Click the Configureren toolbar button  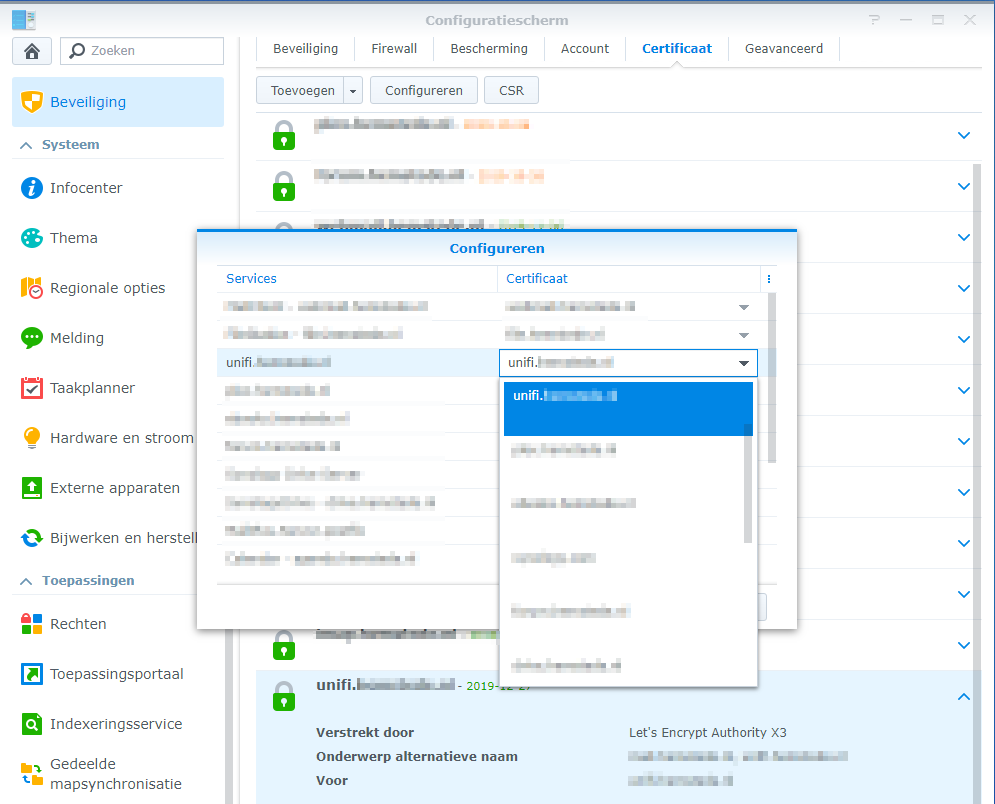click(x=423, y=91)
